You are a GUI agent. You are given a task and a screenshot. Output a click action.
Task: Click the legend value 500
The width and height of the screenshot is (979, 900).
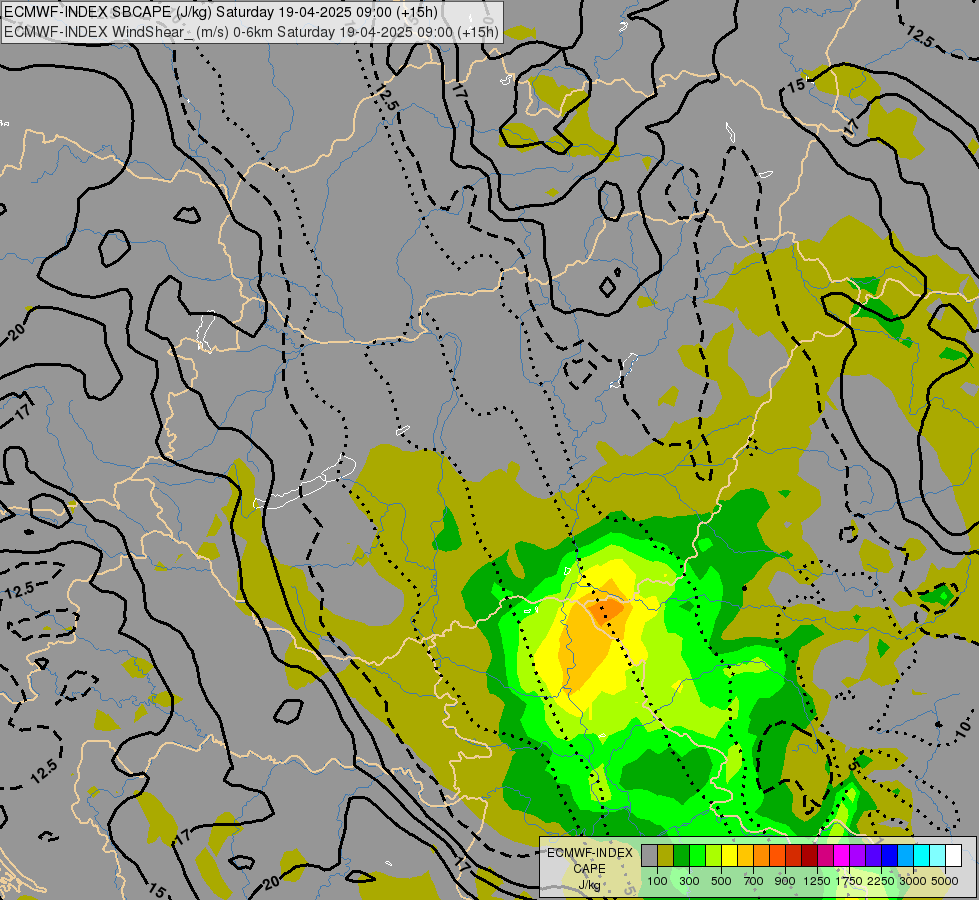point(721,881)
